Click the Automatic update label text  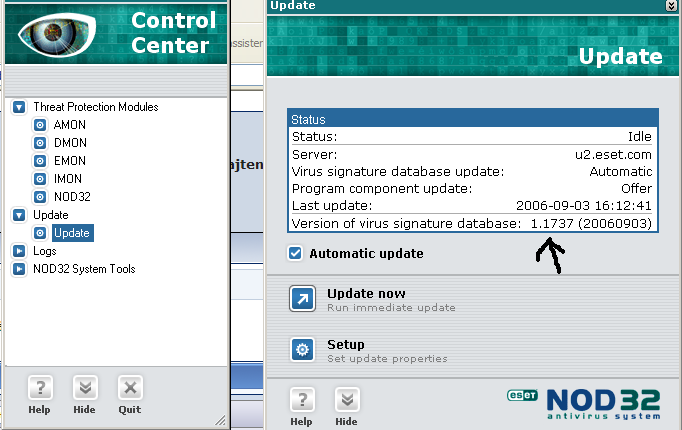click(366, 253)
